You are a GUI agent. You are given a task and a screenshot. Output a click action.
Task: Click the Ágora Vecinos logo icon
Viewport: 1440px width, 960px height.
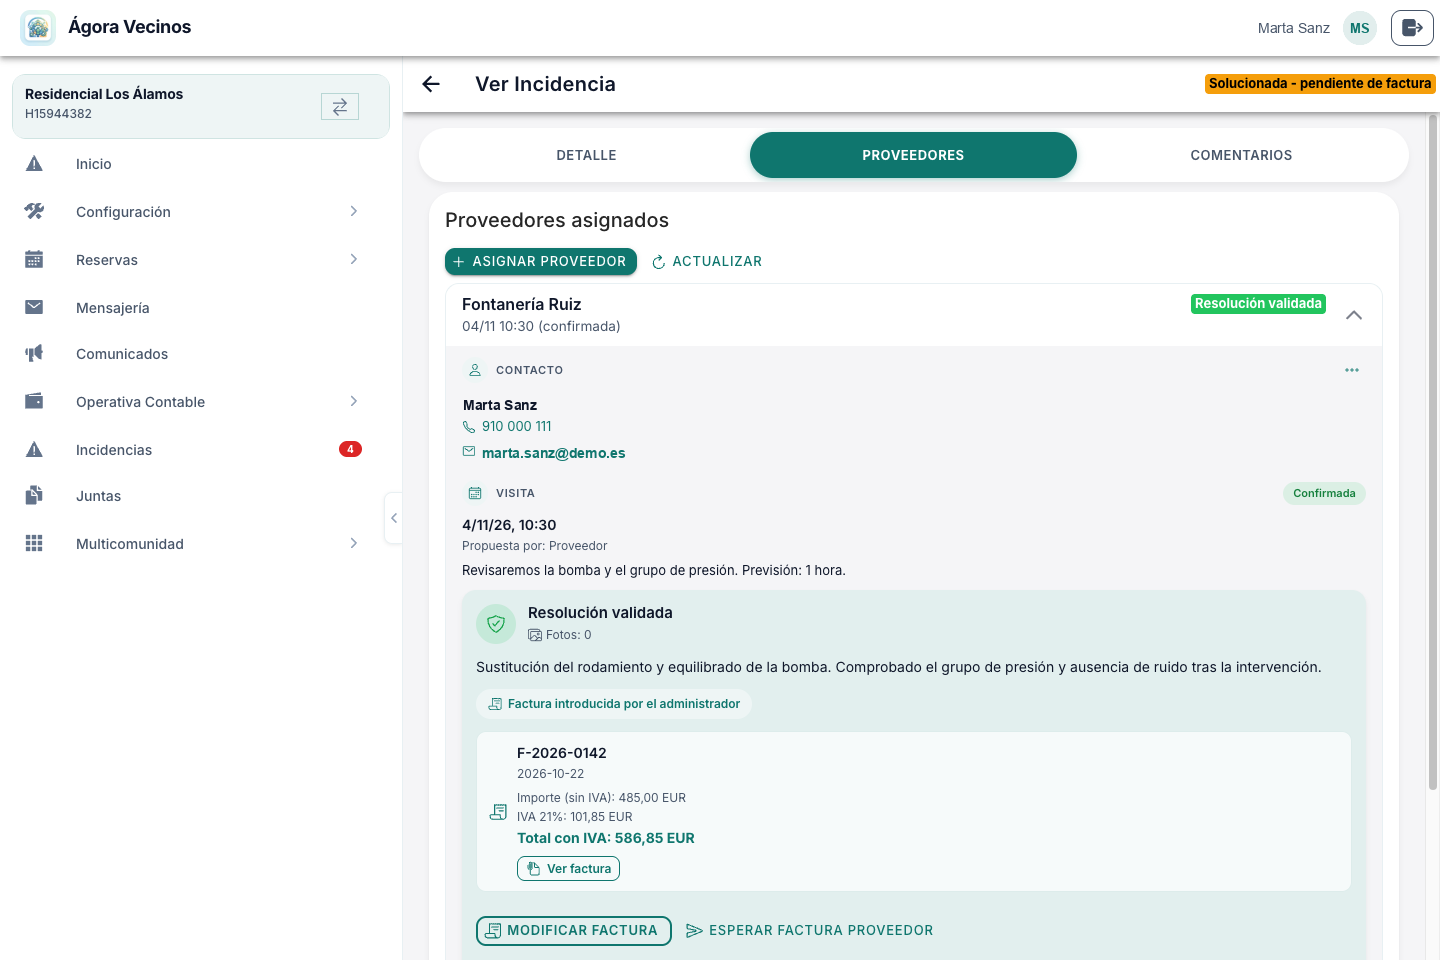click(38, 28)
